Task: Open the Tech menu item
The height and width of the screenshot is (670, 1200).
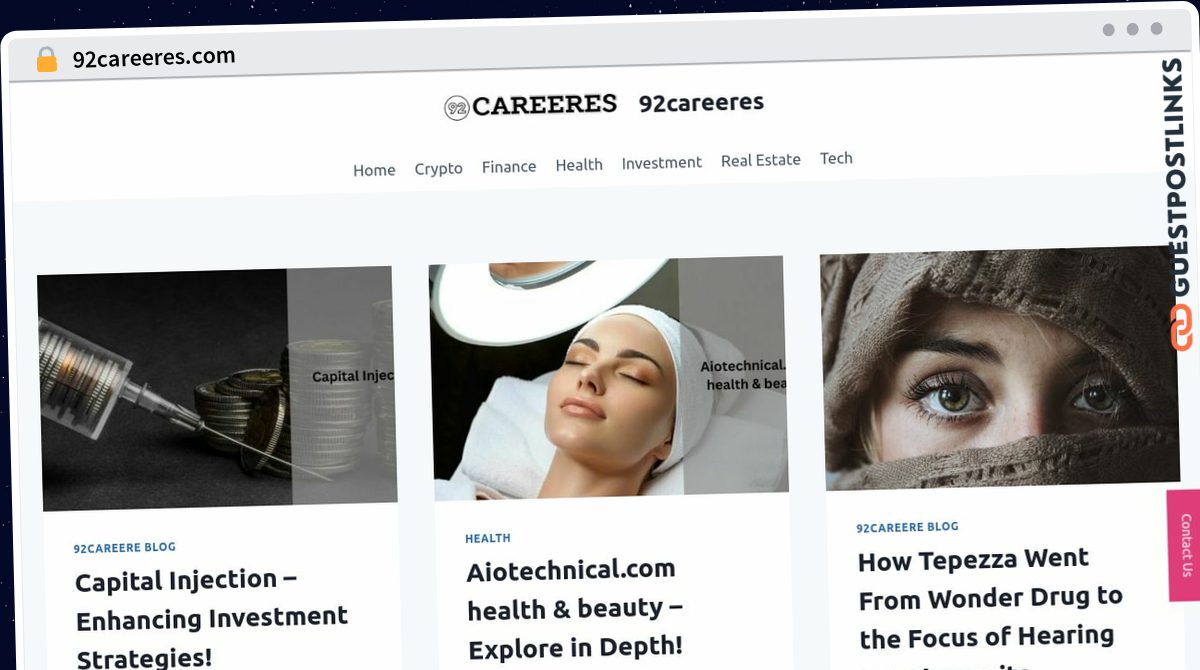Action: tap(836, 158)
